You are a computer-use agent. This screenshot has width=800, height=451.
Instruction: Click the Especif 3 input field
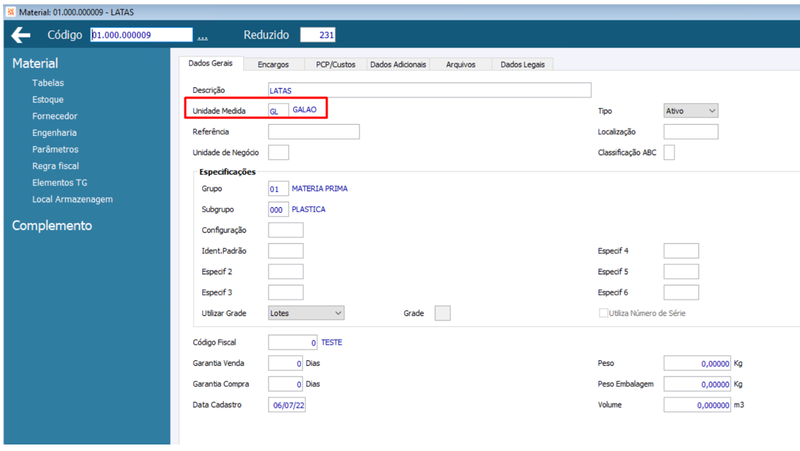[x=286, y=292]
